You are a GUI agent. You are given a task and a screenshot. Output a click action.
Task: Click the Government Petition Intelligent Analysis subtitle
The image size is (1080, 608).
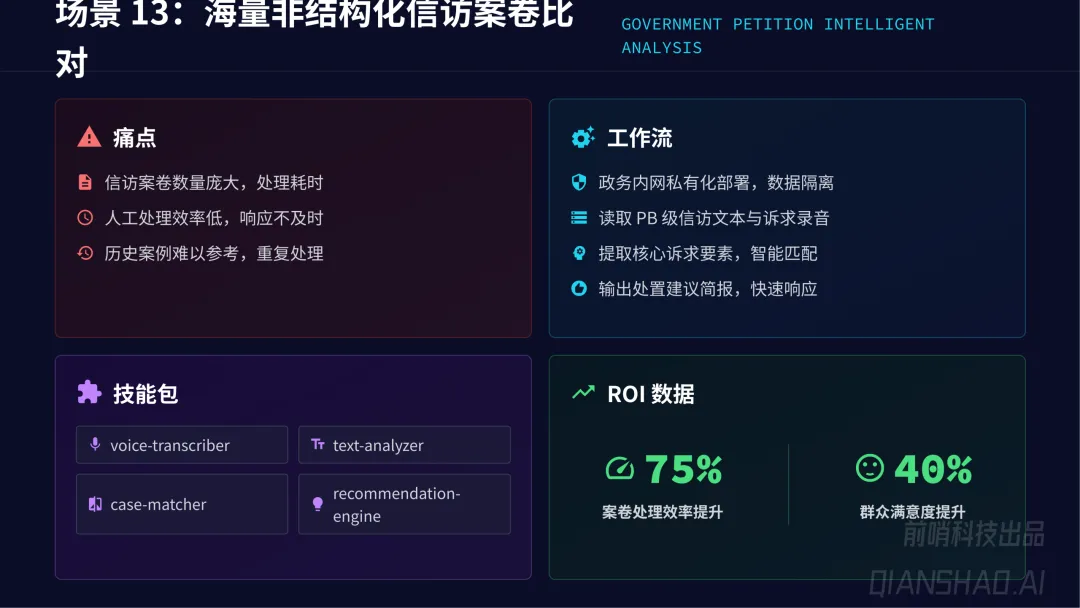click(777, 36)
